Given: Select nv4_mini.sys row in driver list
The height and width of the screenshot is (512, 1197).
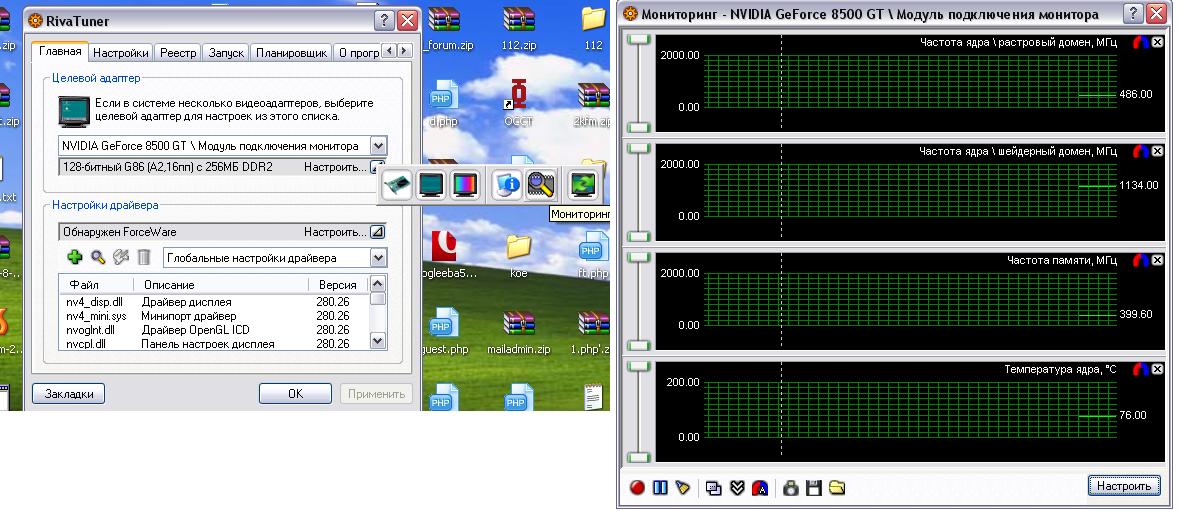Looking at the screenshot, I should pos(214,316).
